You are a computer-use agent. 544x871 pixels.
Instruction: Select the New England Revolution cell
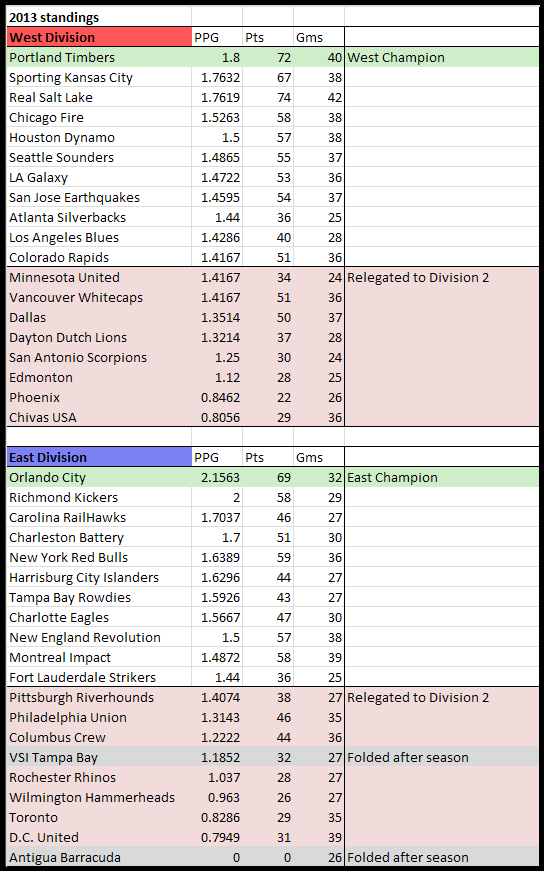[99, 637]
